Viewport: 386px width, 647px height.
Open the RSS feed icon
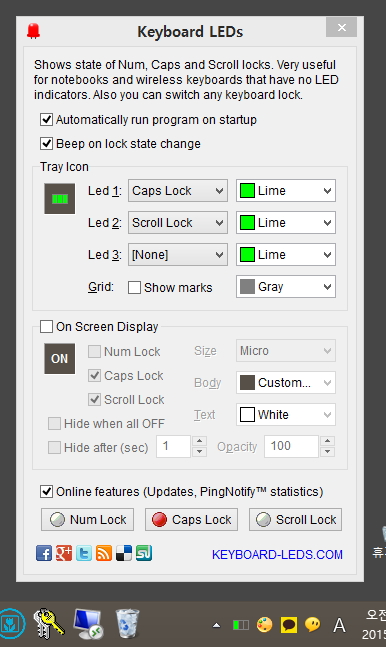click(x=104, y=553)
